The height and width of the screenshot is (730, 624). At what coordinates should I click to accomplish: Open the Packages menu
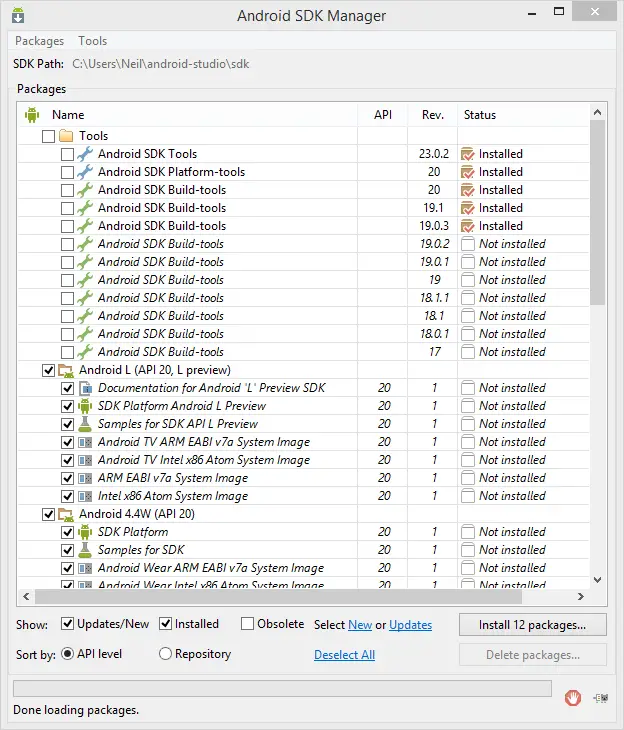pos(39,41)
